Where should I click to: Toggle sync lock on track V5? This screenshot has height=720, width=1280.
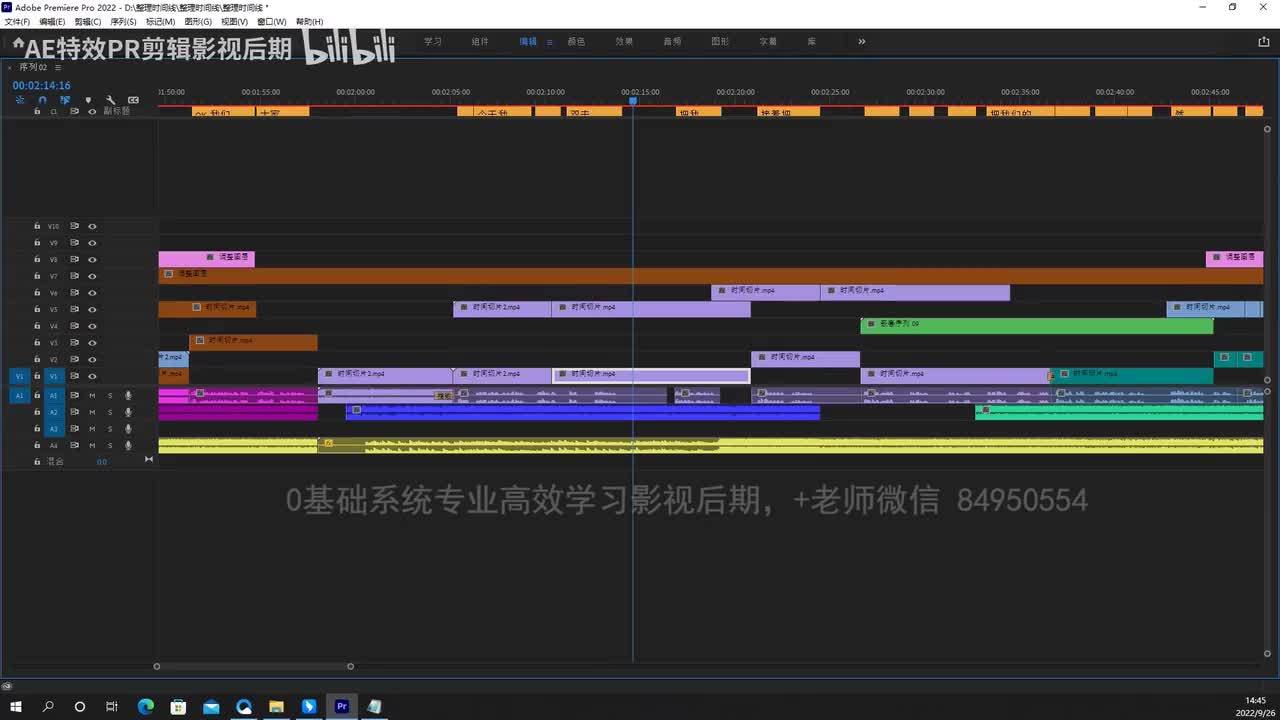click(74, 309)
